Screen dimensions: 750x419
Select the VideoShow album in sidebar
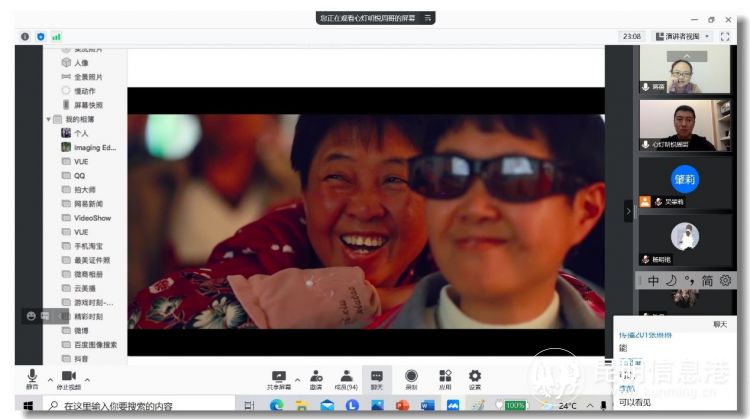[x=92, y=217]
